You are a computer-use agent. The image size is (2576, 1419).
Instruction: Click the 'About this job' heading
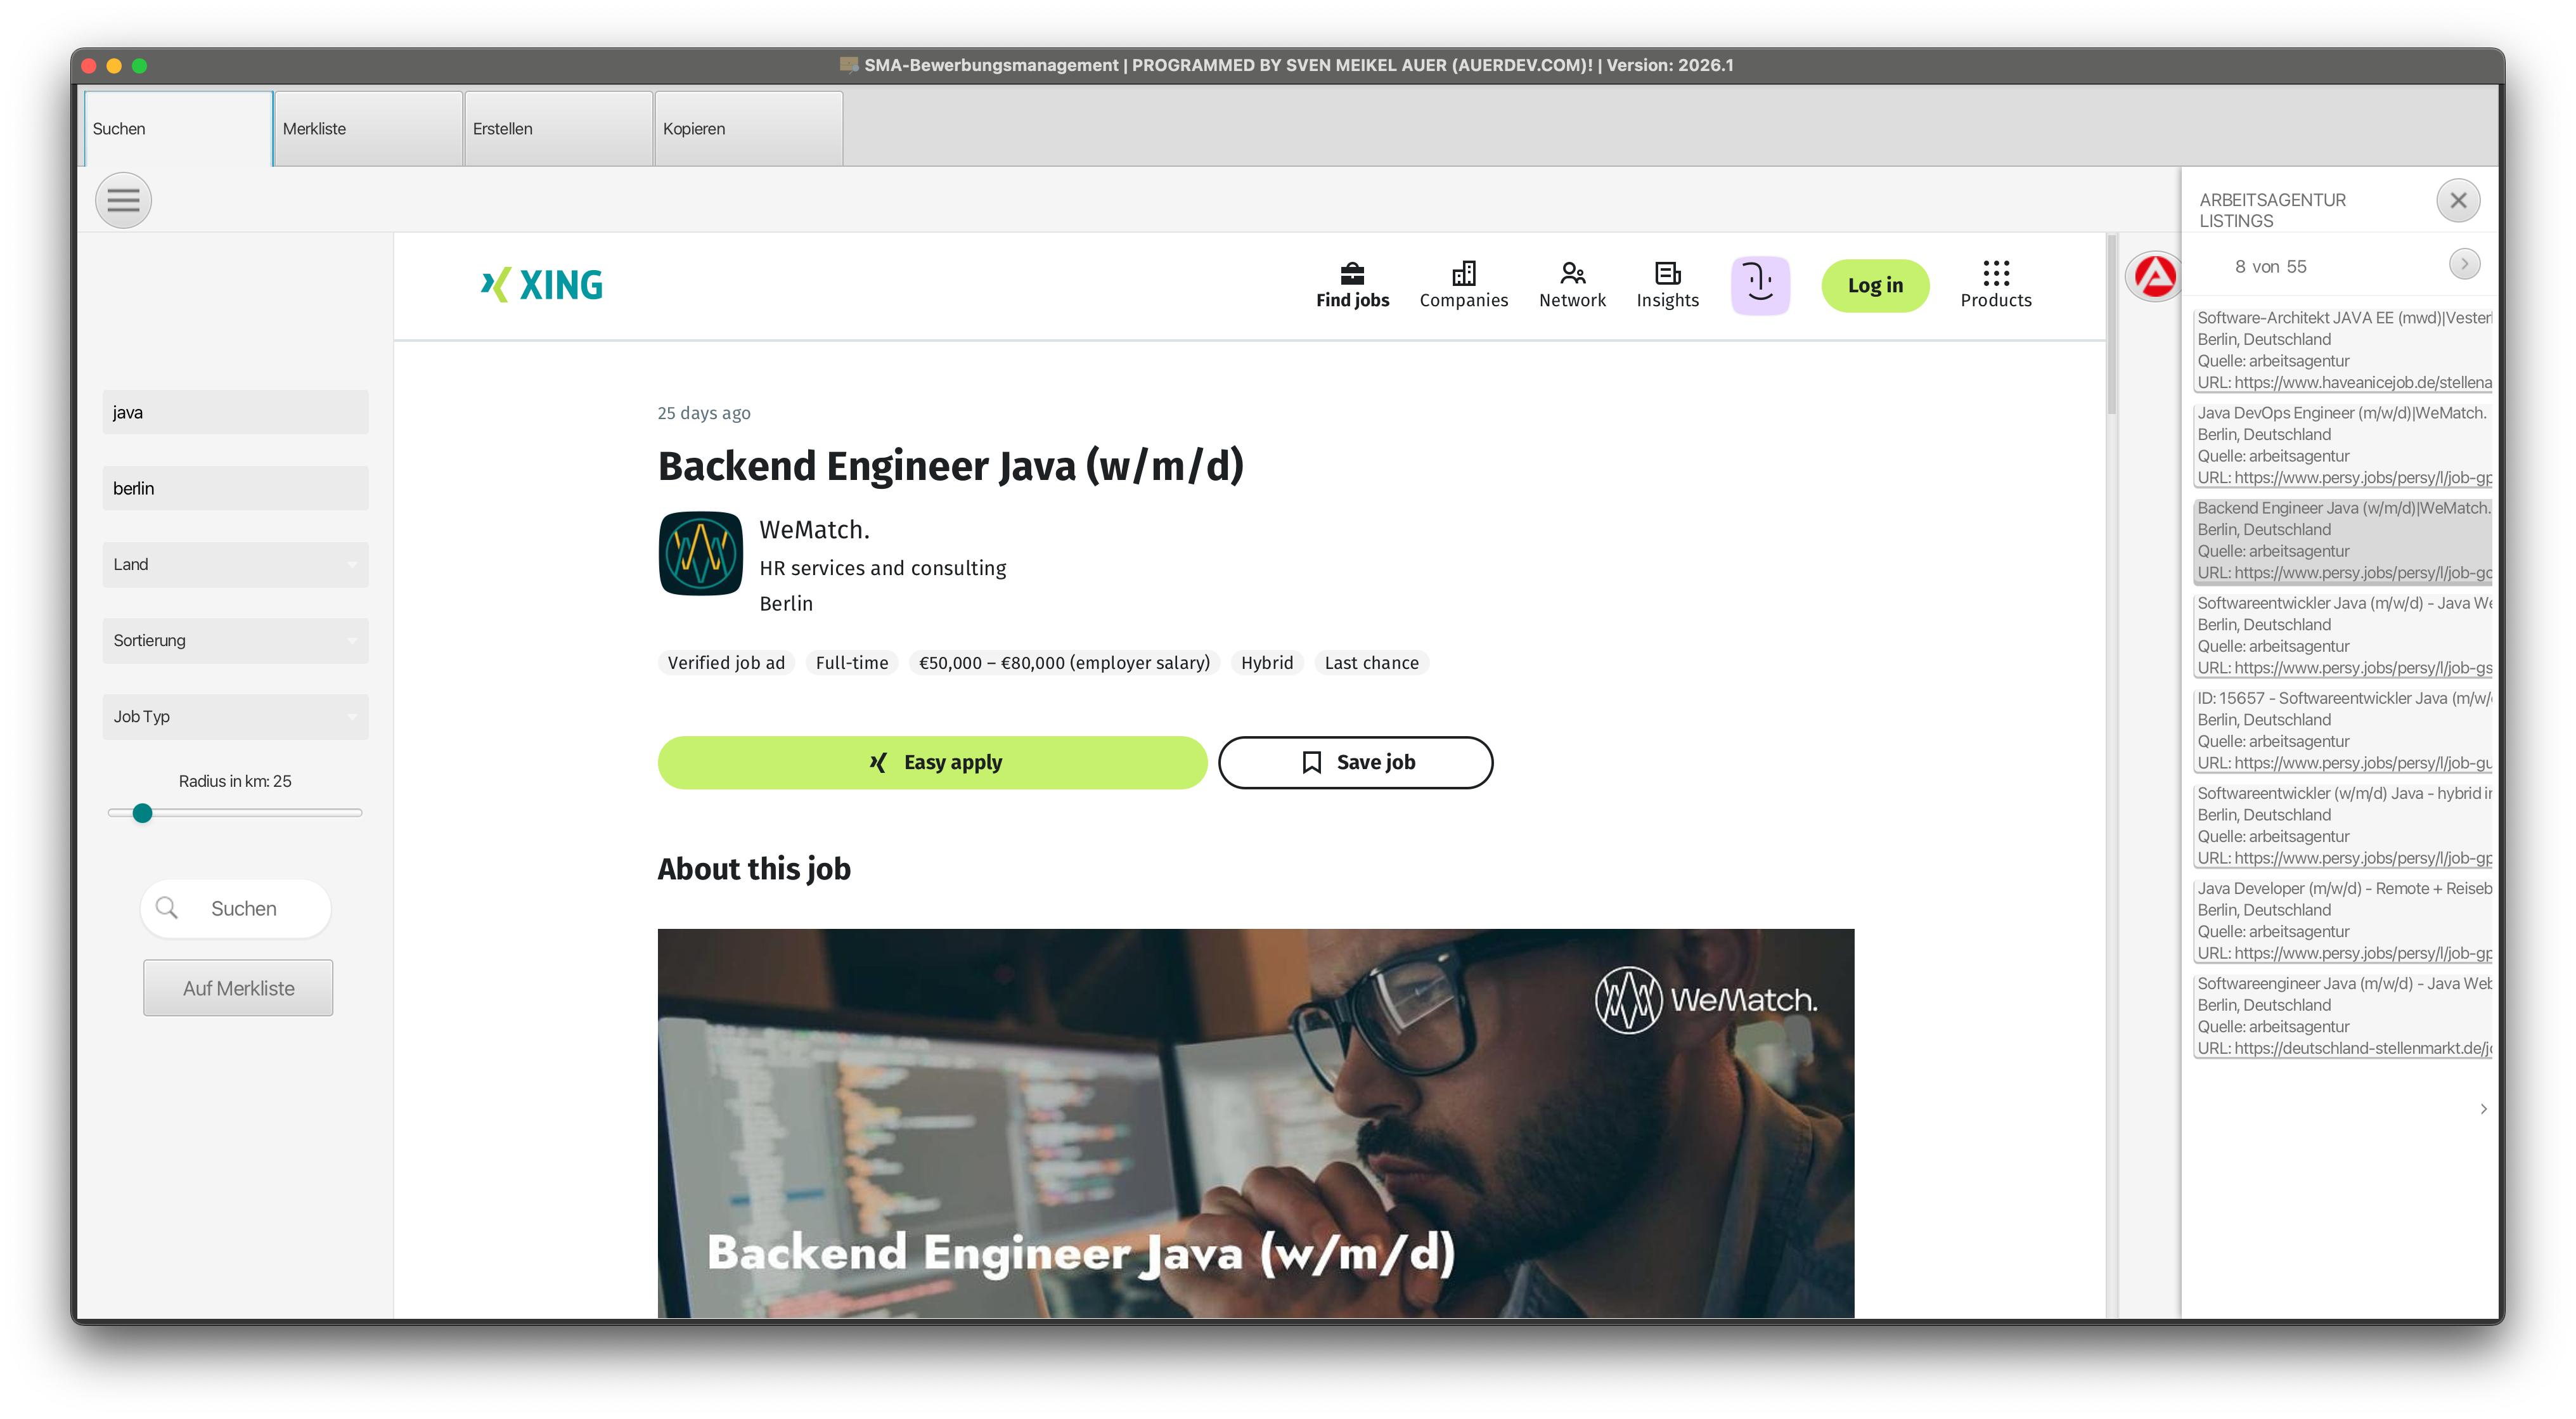754,868
